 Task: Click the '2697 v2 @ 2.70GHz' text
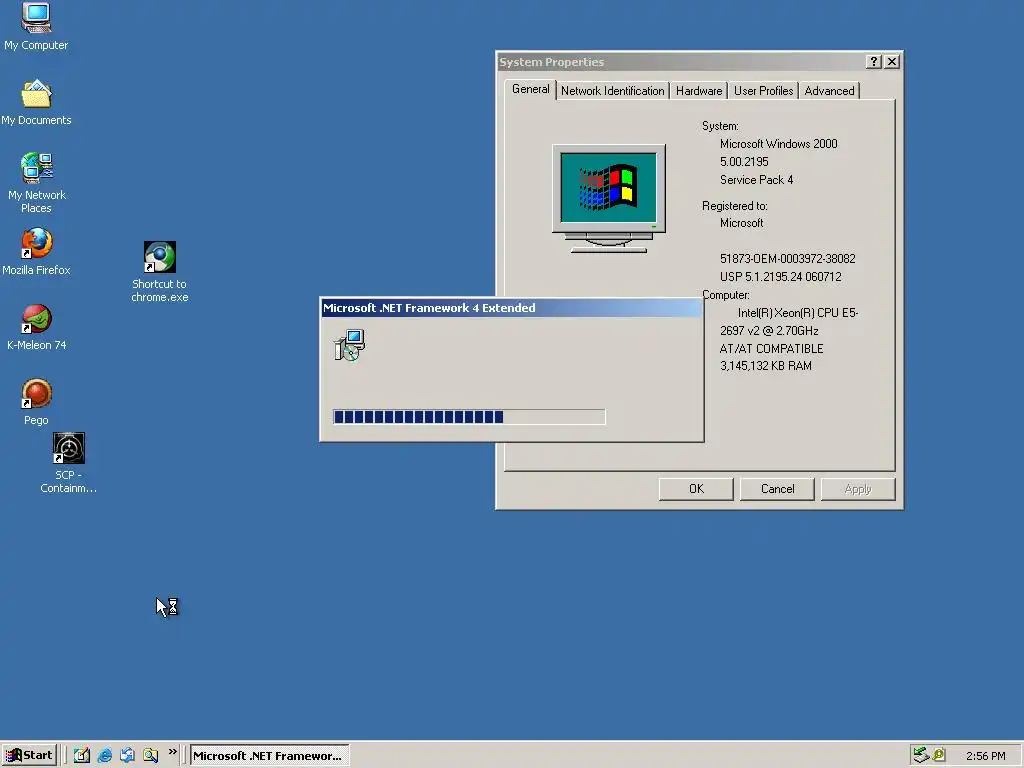pyautogui.click(x=769, y=330)
